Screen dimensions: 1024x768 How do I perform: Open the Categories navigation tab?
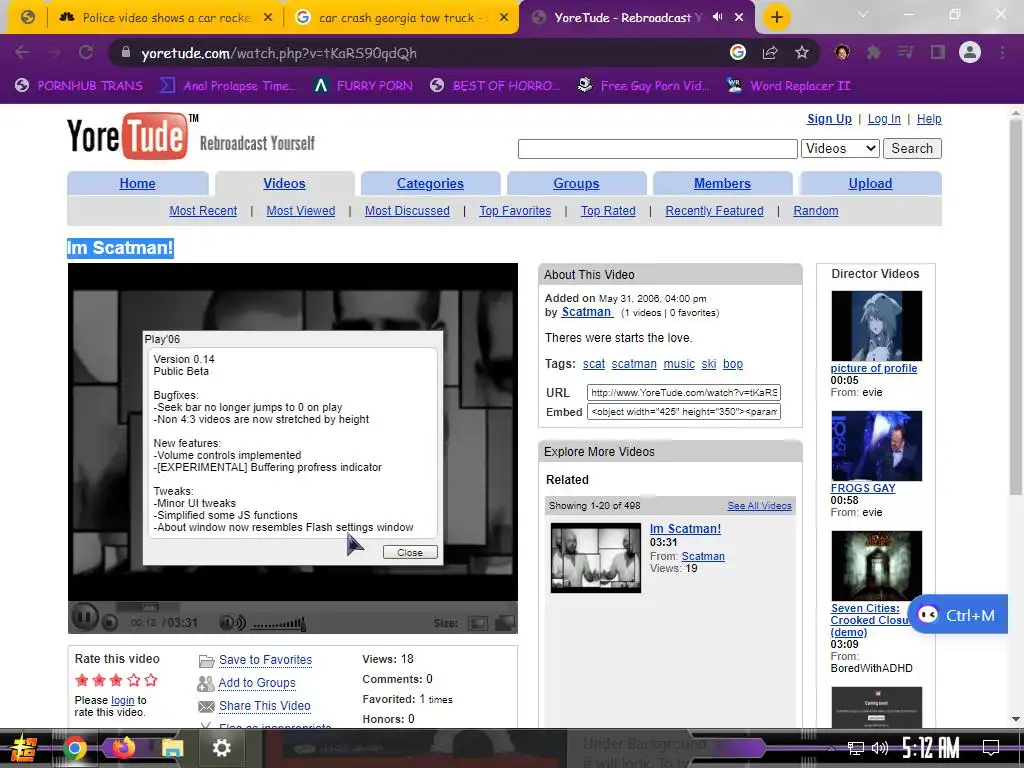point(430,184)
